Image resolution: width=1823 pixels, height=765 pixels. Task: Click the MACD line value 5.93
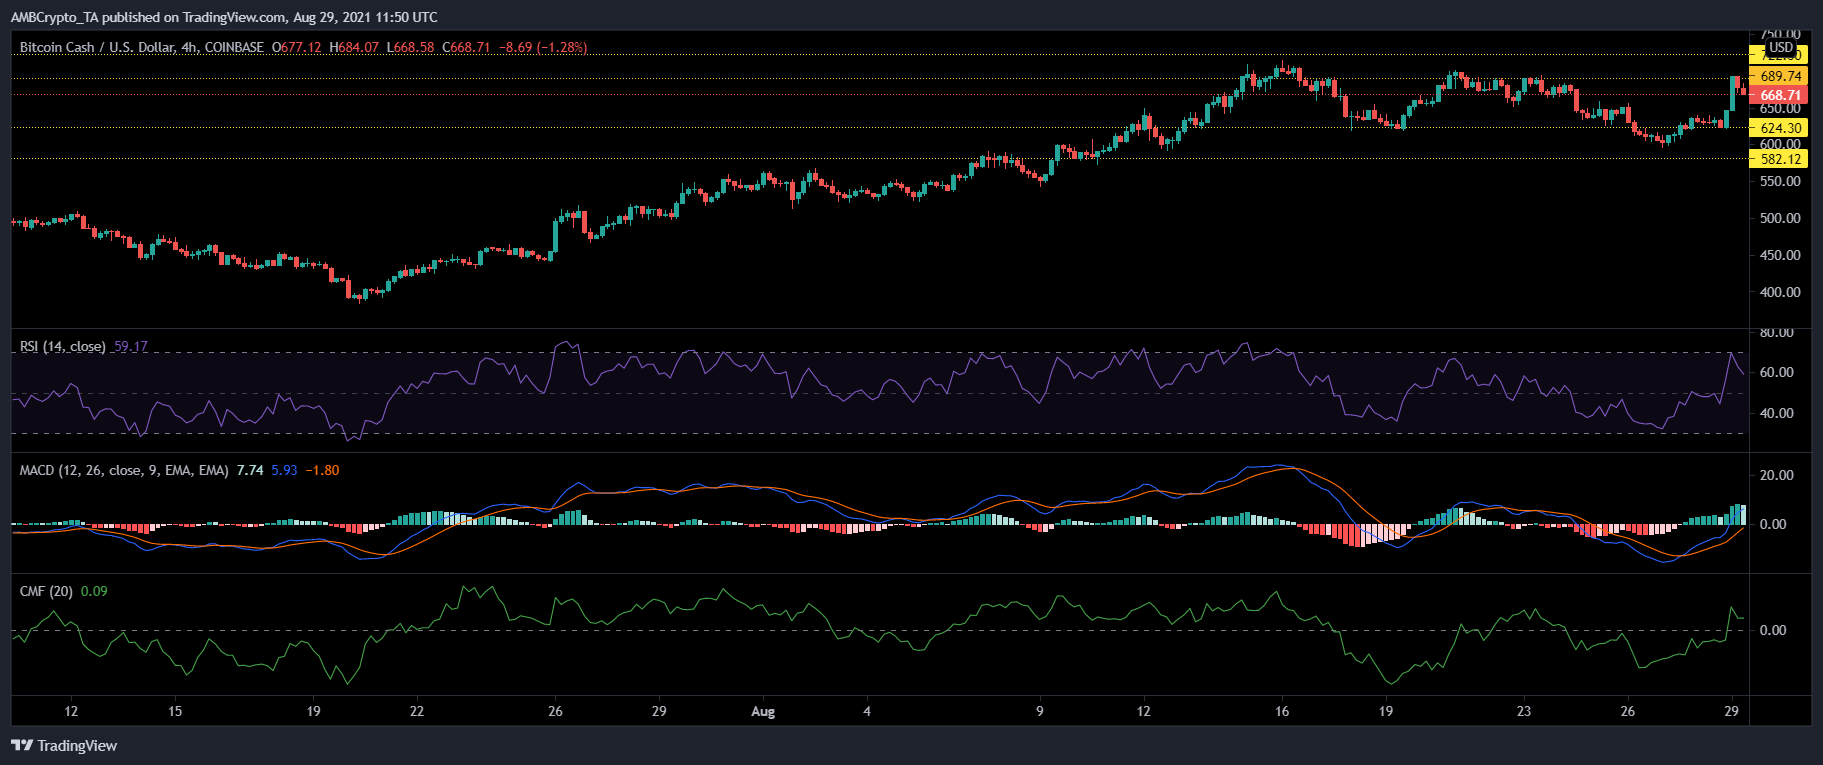click(x=284, y=470)
